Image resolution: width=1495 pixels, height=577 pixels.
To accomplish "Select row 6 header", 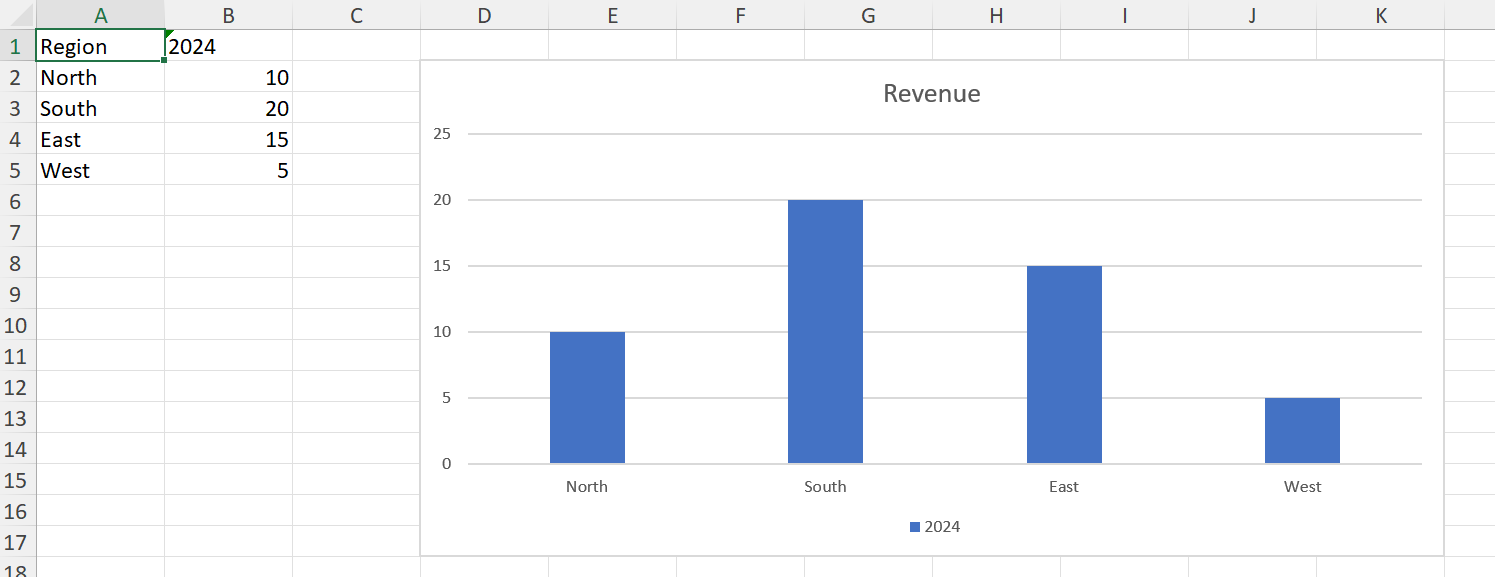I will point(17,201).
